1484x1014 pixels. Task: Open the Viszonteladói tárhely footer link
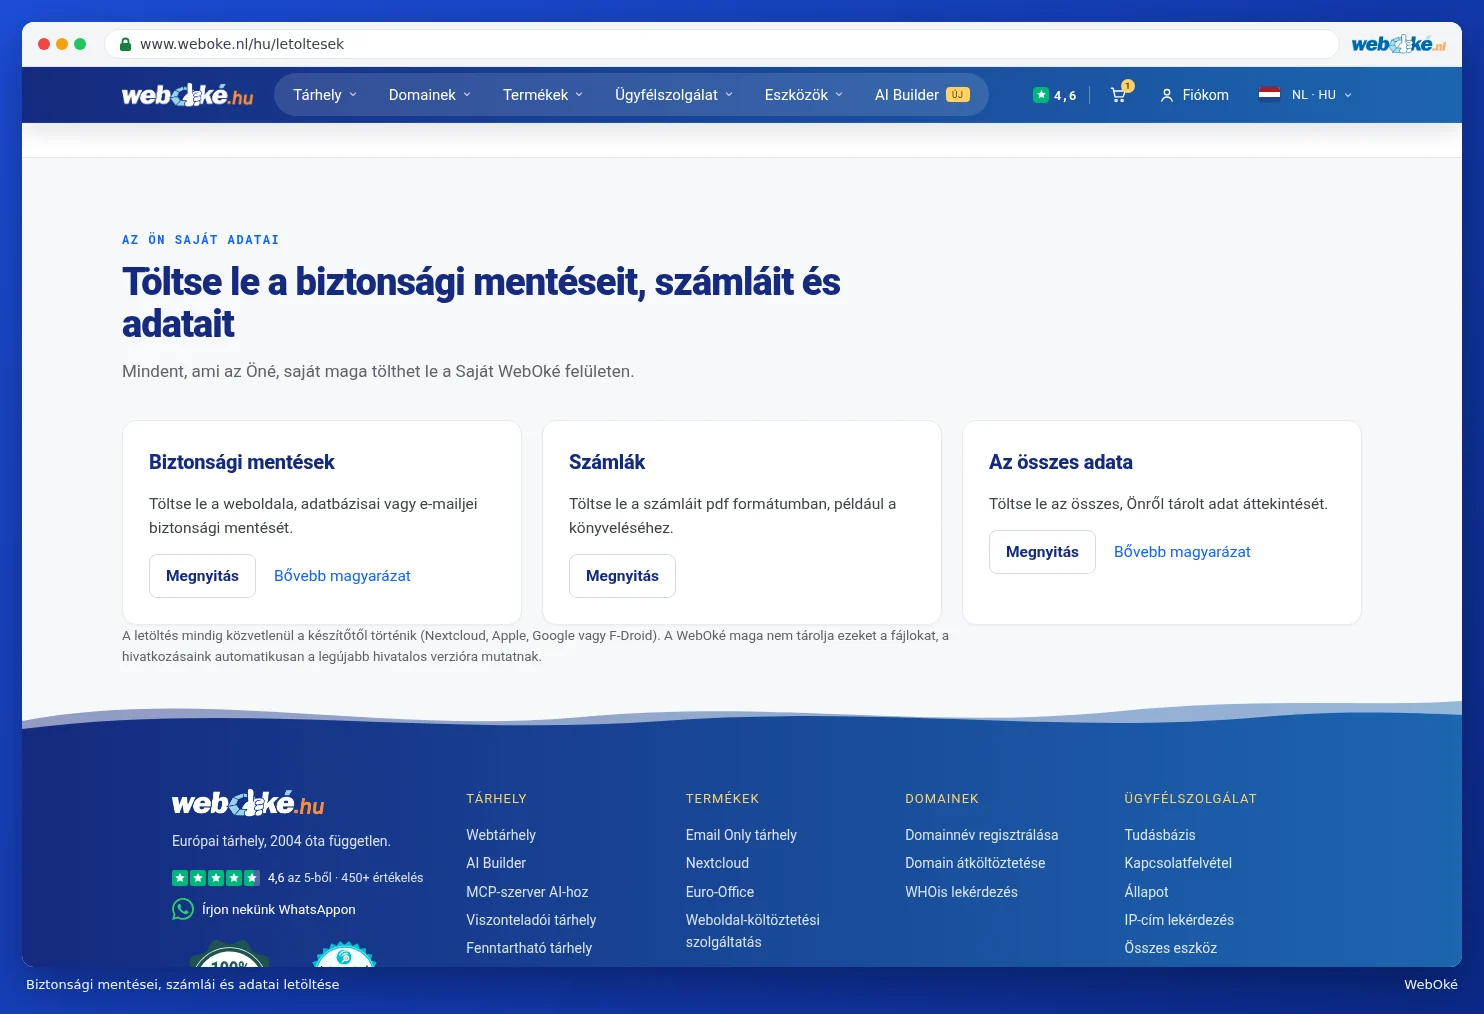coord(531,920)
